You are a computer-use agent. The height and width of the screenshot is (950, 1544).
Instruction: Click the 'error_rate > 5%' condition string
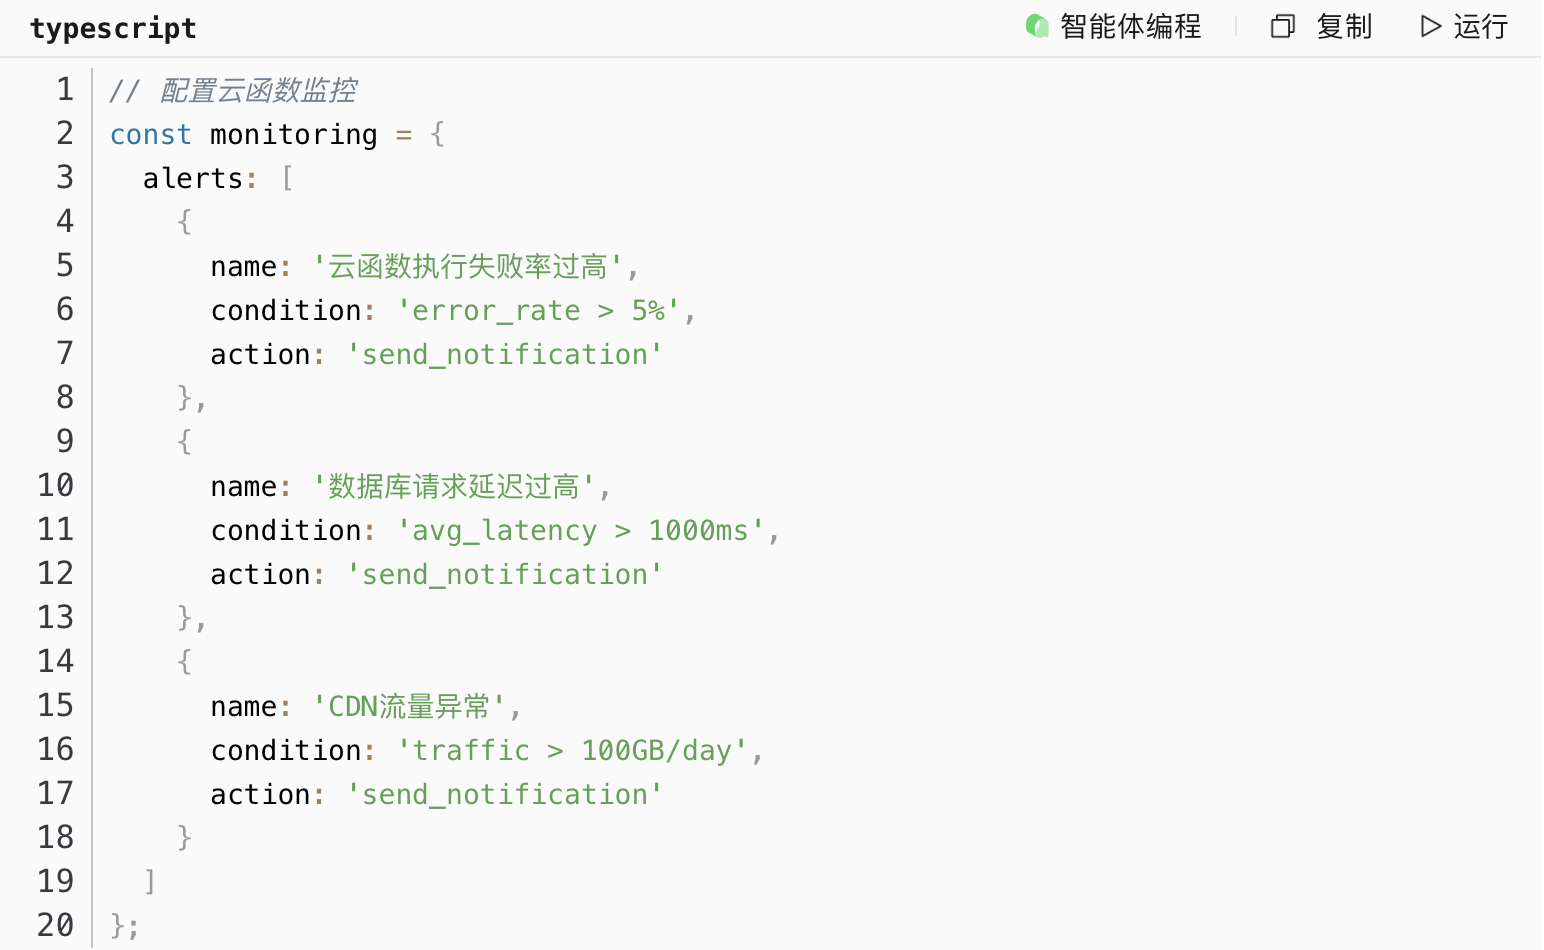538,310
